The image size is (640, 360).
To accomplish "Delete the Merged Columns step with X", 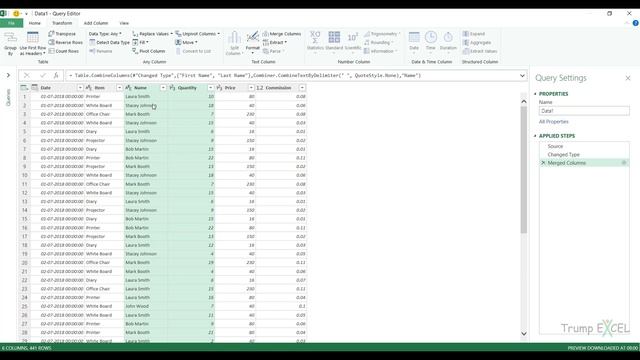I will click(x=543, y=162).
